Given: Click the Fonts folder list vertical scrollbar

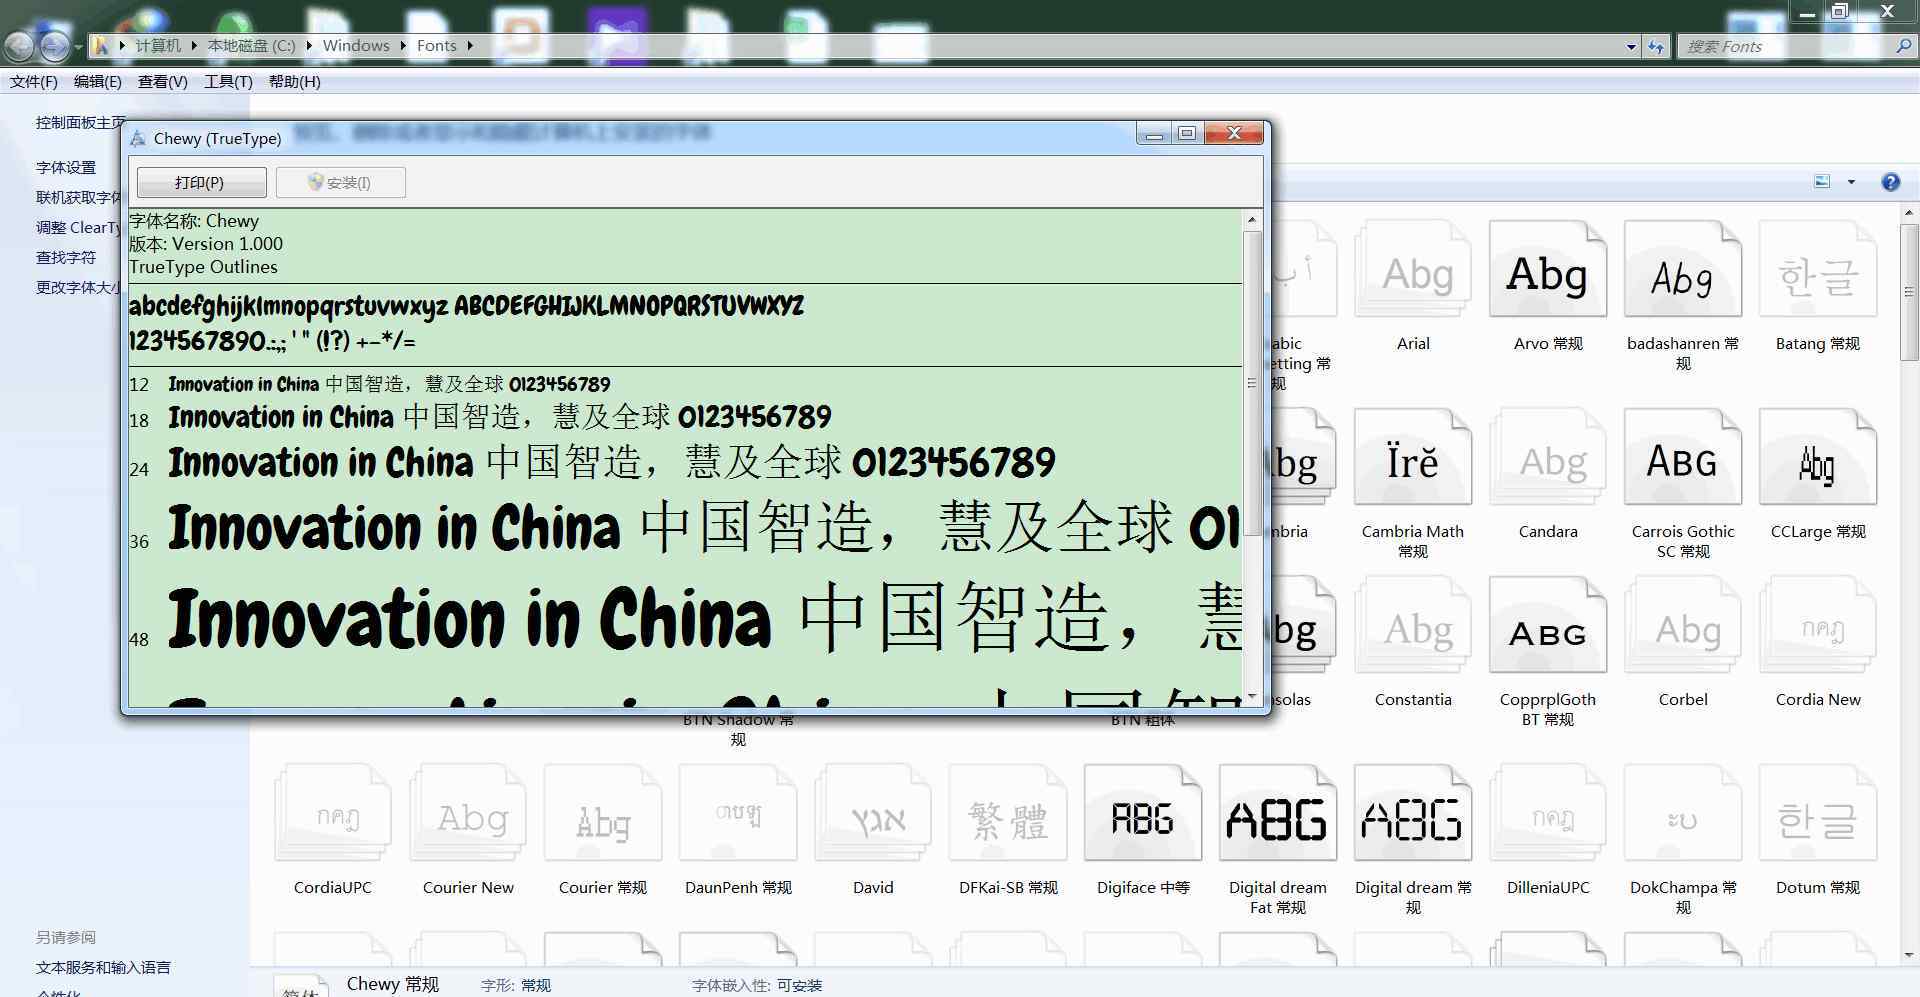Looking at the screenshot, I should pos(1909,290).
